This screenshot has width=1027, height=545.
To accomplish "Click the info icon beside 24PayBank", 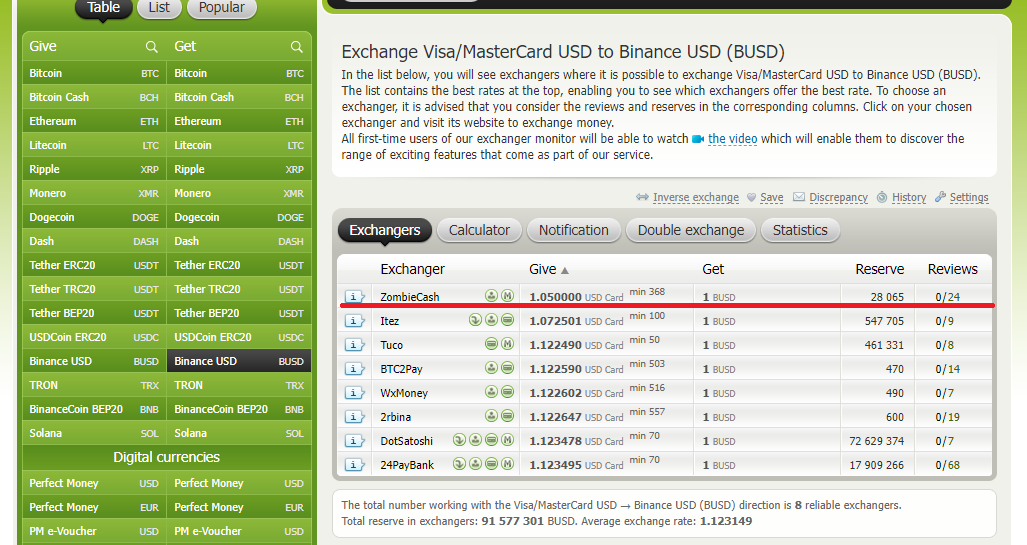I will [355, 465].
